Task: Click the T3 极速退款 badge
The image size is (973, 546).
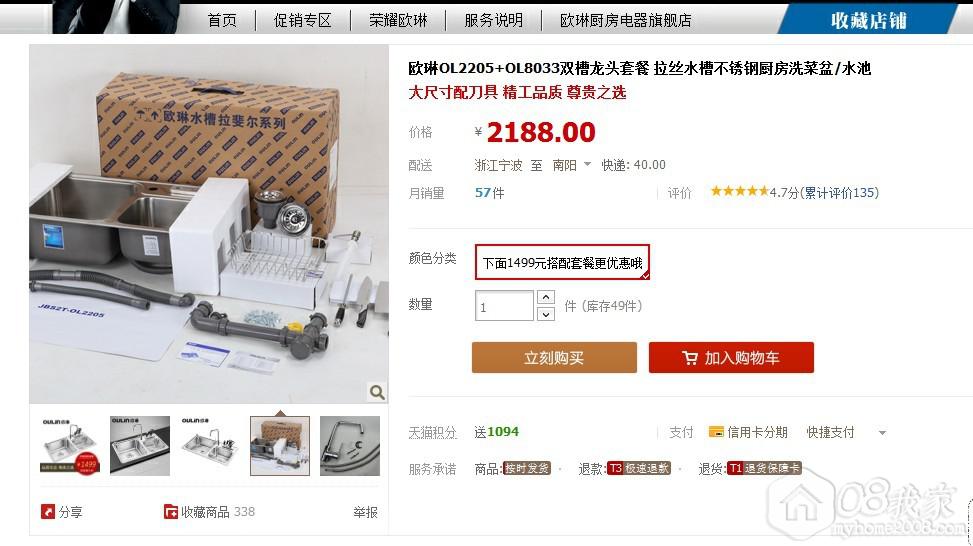Action: (639, 468)
